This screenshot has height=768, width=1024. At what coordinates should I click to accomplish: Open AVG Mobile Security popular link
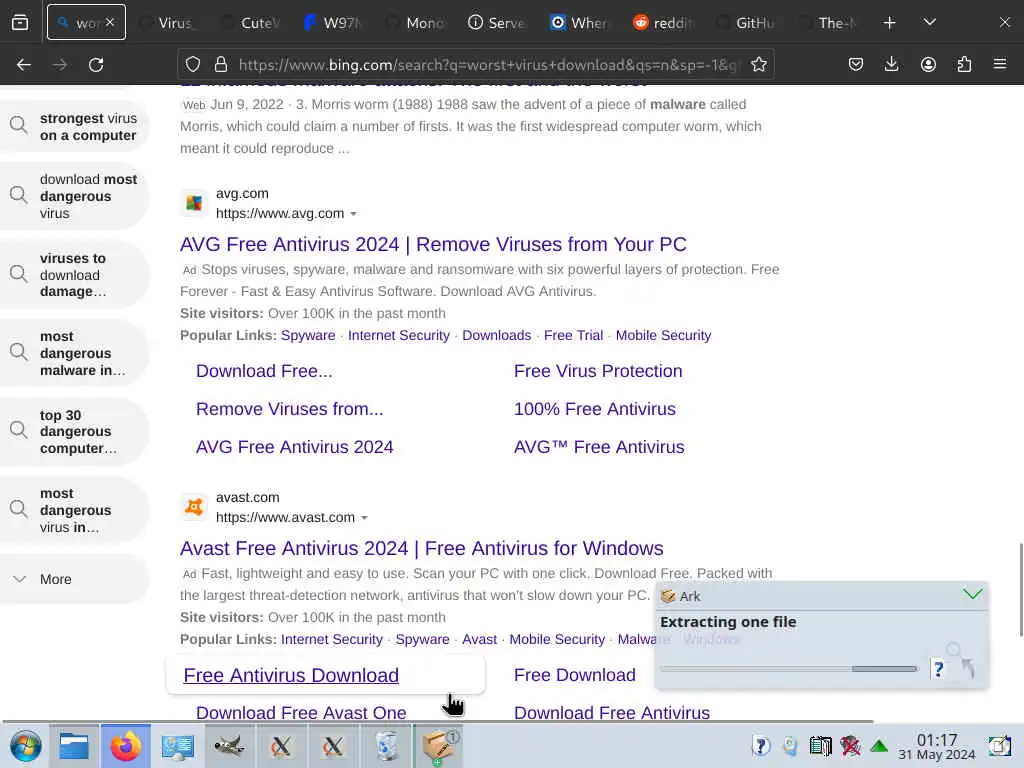663,336
